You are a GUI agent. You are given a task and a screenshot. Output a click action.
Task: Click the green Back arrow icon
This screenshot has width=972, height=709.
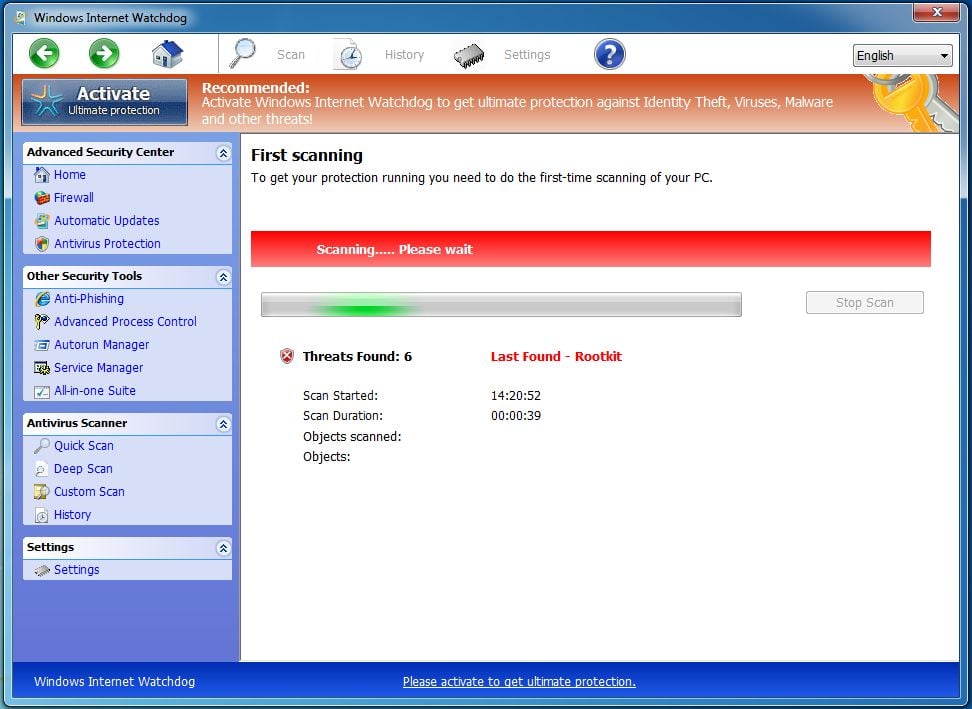click(x=44, y=53)
